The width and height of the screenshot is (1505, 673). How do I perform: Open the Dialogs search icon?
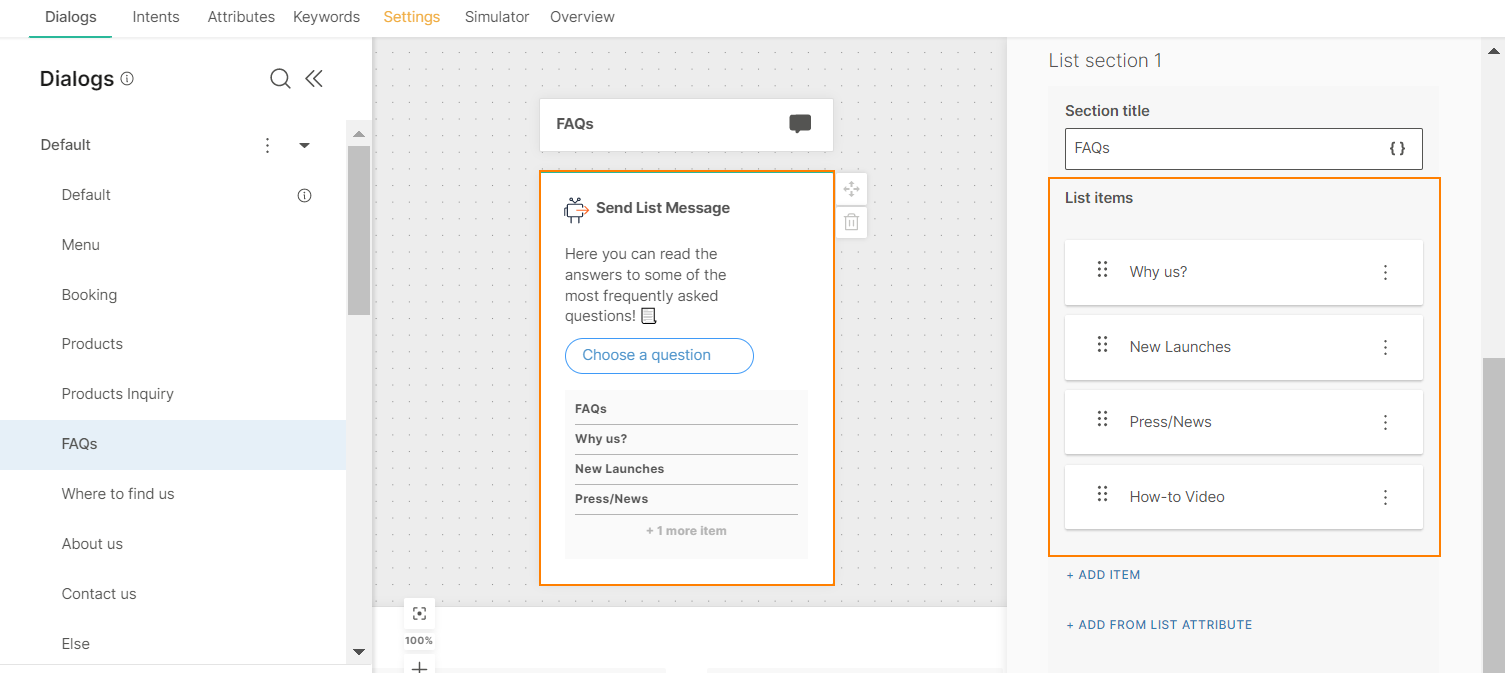click(x=280, y=78)
